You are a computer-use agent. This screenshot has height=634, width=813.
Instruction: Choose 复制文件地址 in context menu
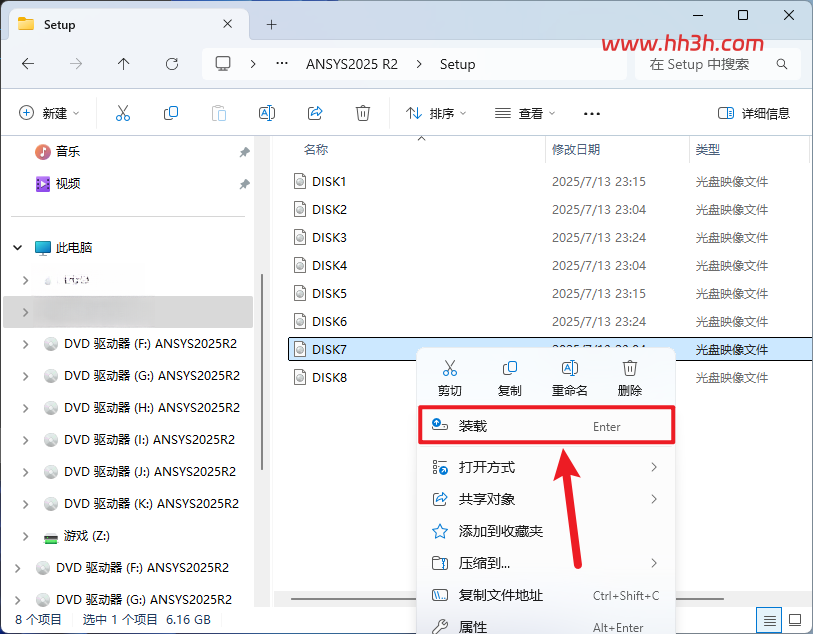tap(546, 595)
